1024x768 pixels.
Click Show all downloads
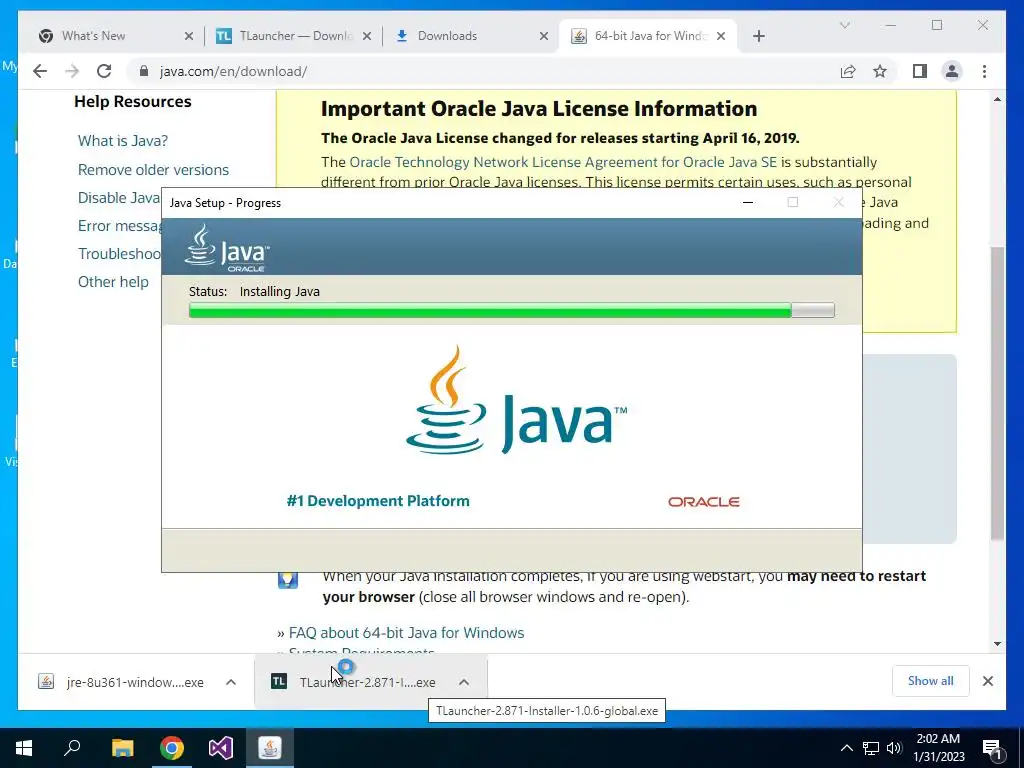tap(931, 681)
